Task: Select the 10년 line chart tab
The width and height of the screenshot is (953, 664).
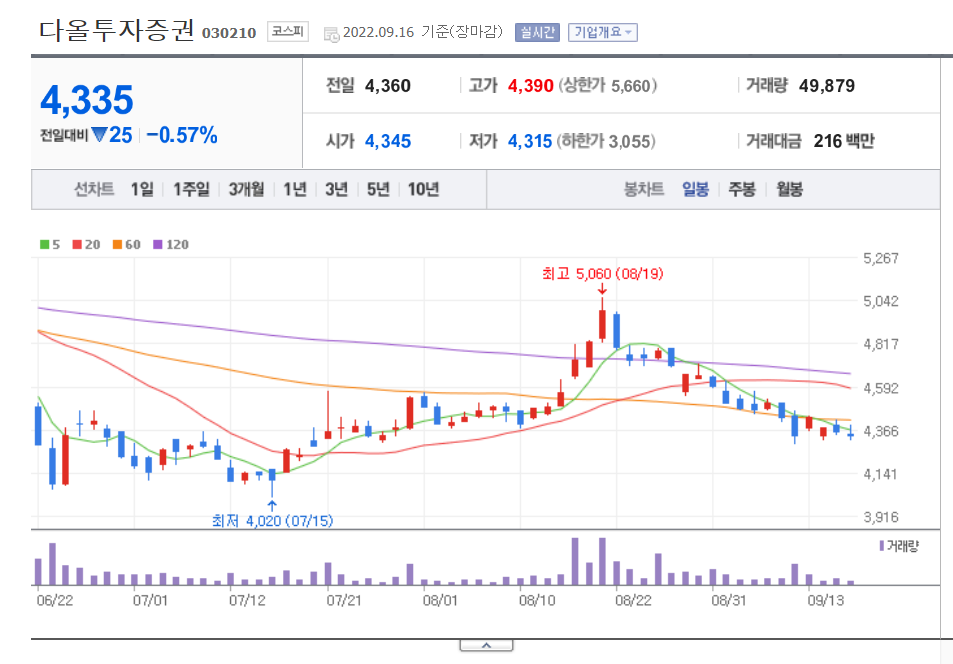Action: (423, 190)
